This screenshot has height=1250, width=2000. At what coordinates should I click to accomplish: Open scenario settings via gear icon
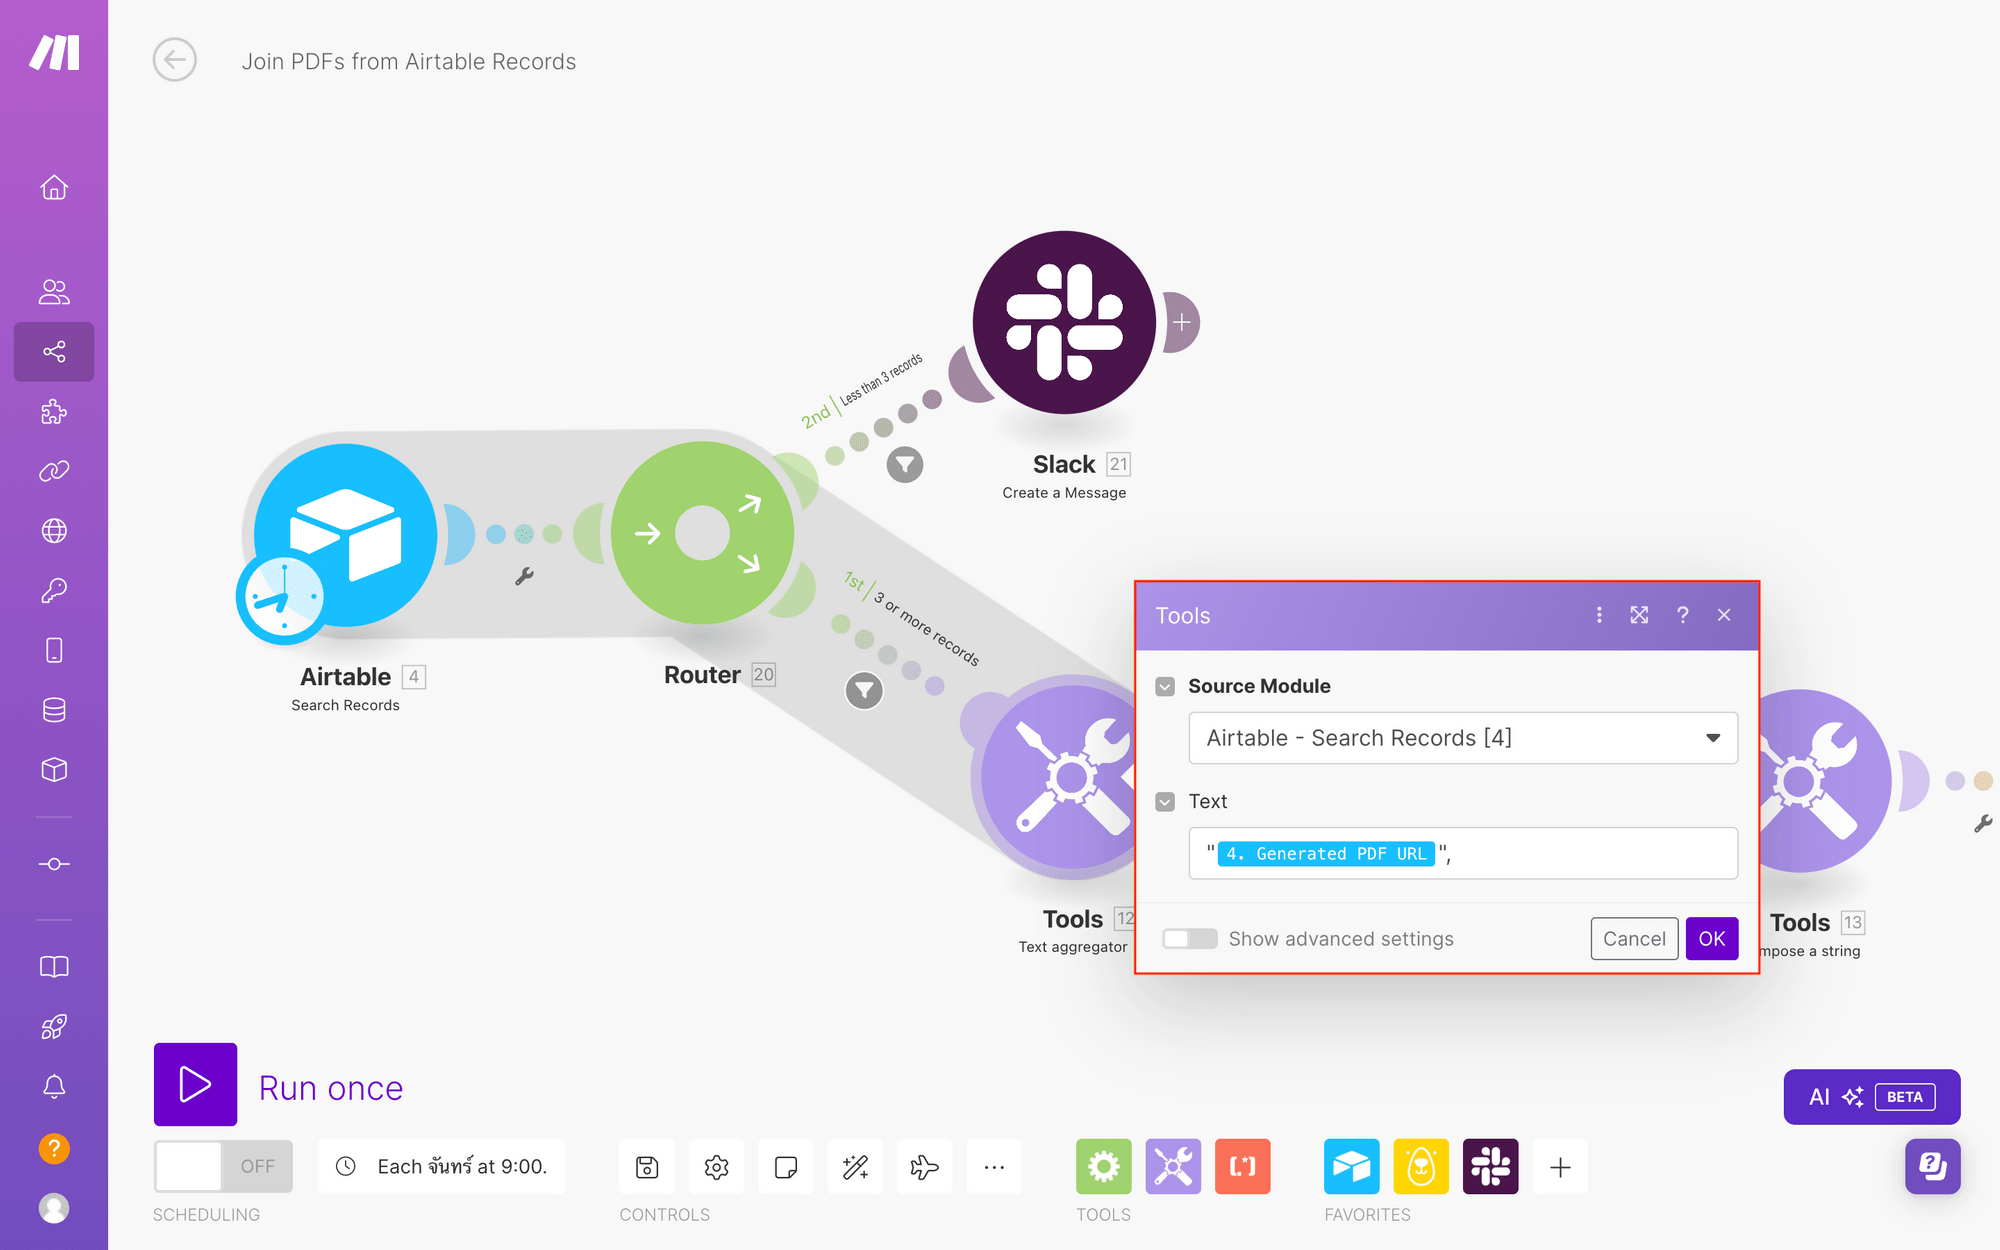pos(716,1167)
